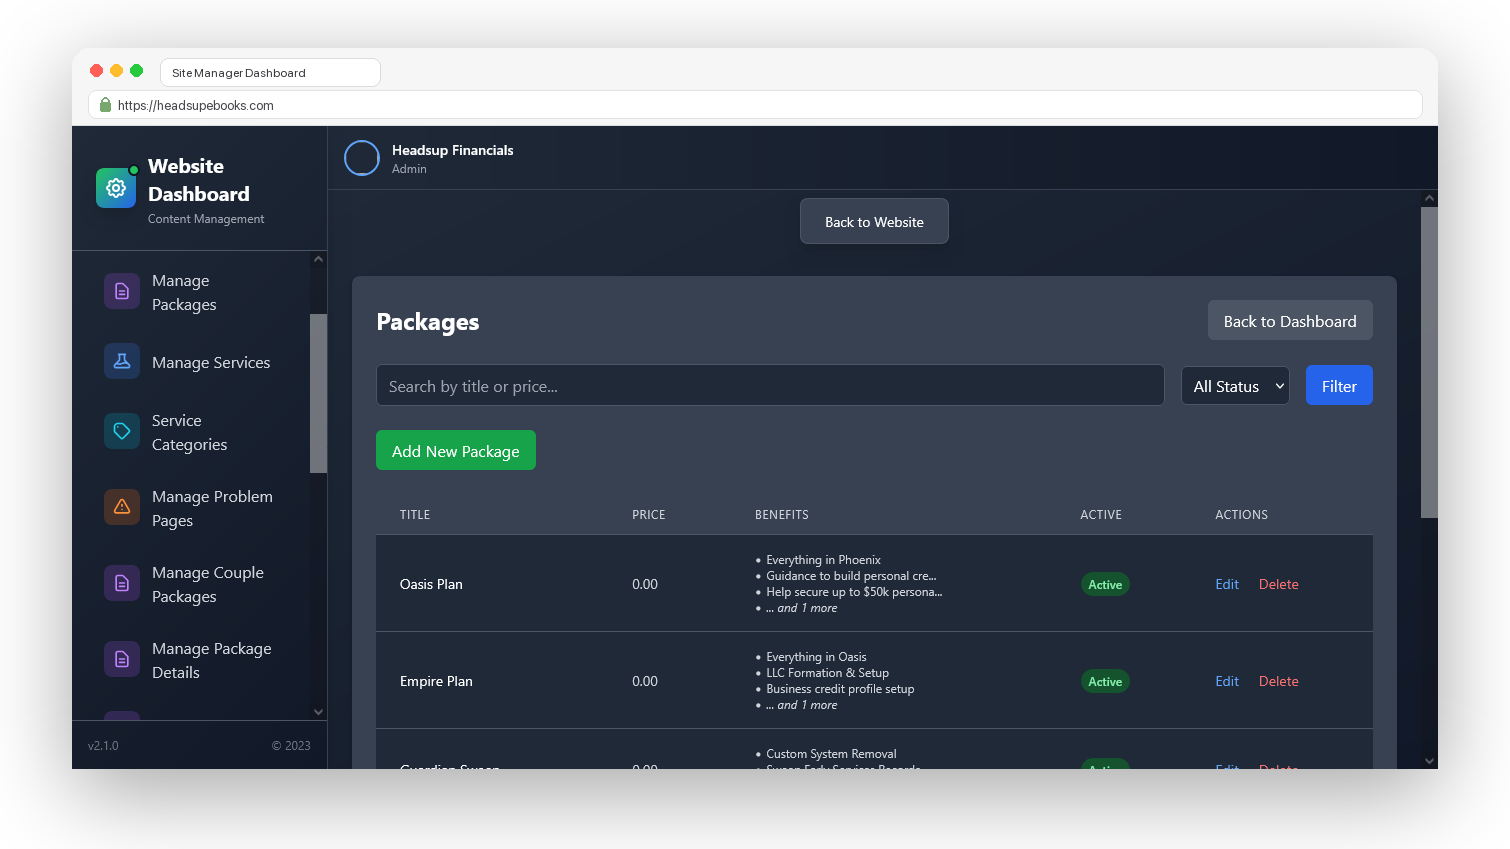Click the TITLE column header
Image resolution: width=1510 pixels, height=849 pixels.
pyautogui.click(x=415, y=515)
